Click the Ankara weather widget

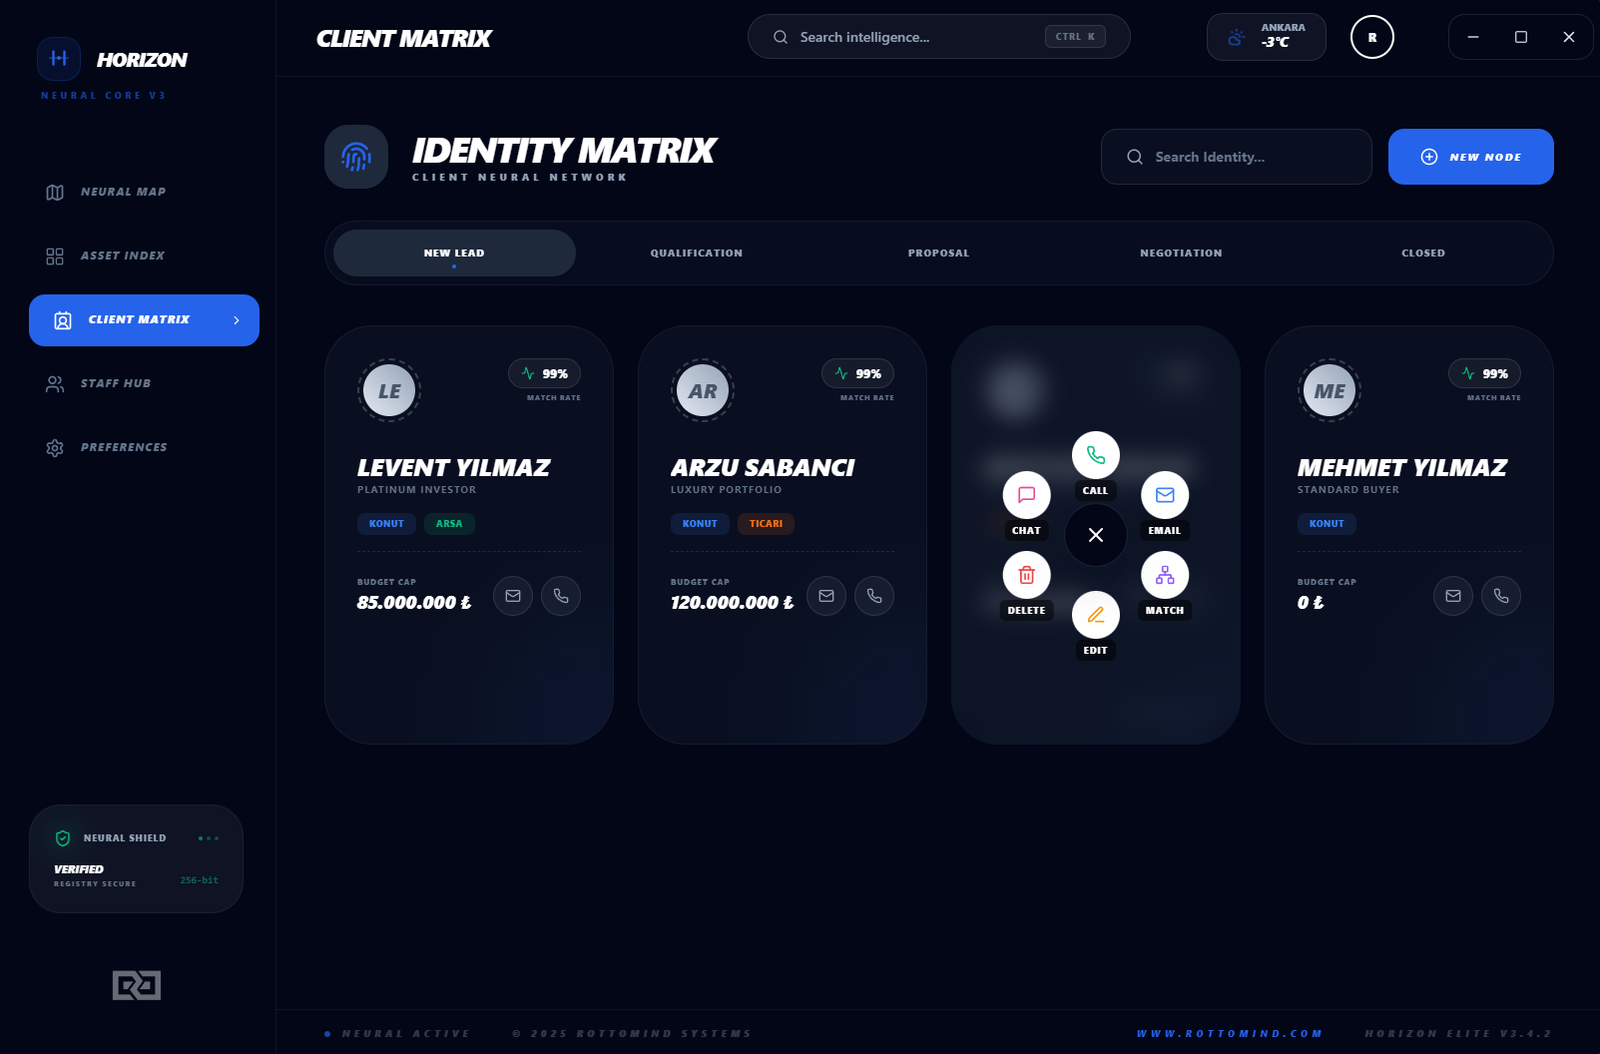(x=1265, y=37)
